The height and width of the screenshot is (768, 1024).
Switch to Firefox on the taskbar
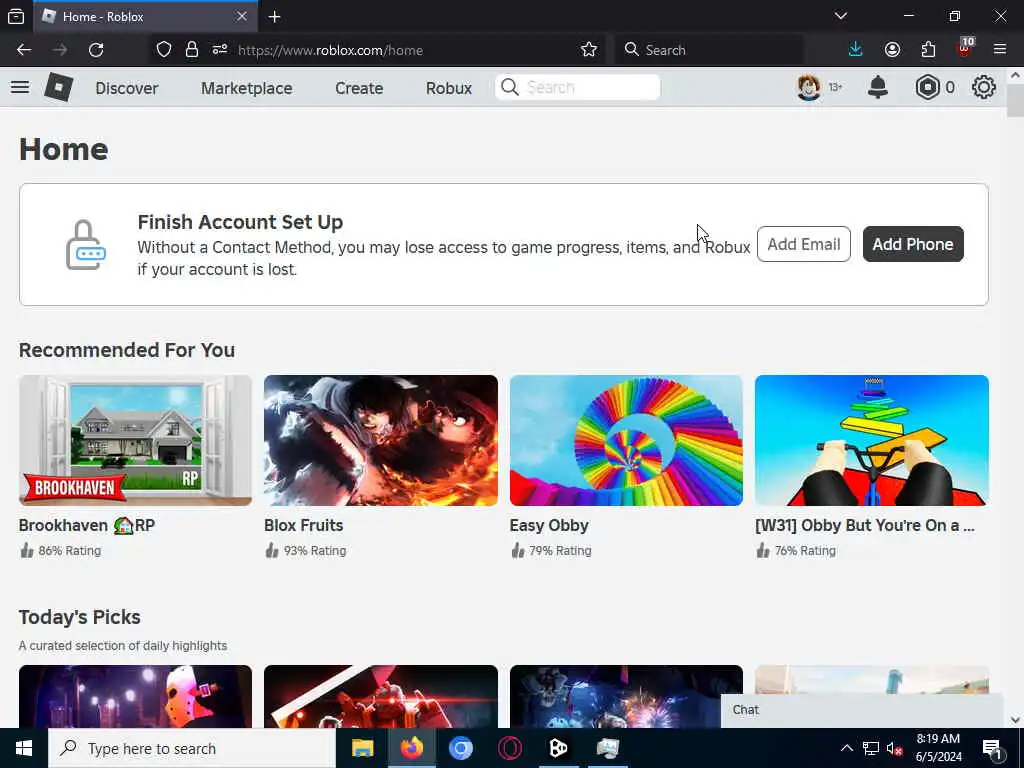click(x=411, y=748)
